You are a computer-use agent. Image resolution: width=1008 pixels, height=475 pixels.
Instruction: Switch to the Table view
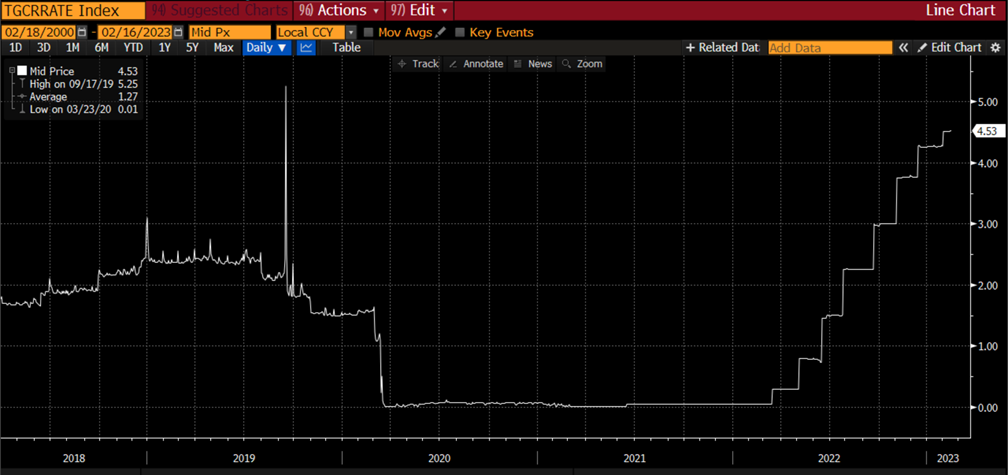(x=346, y=48)
